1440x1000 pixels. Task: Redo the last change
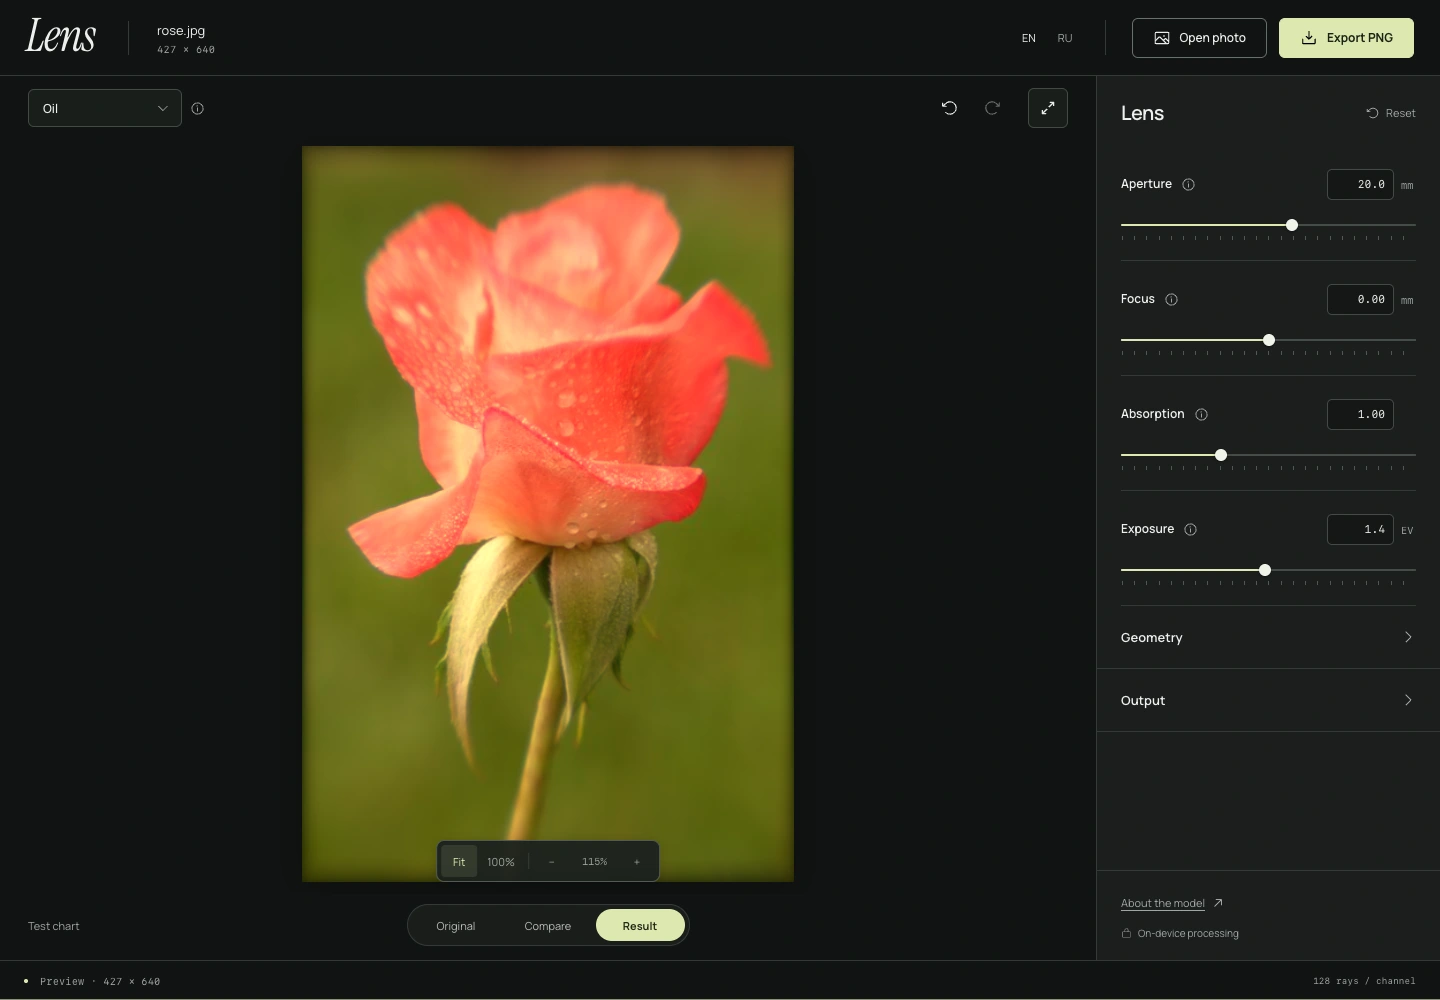[x=992, y=108]
